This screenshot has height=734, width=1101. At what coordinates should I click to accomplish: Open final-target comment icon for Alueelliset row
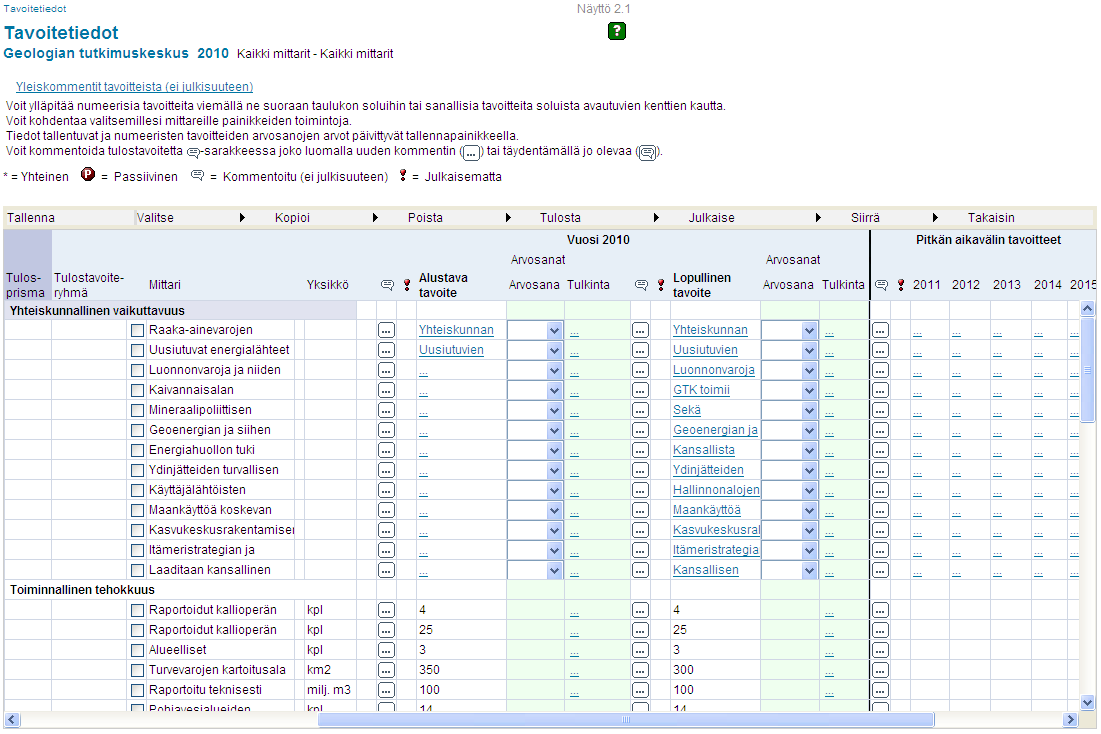tap(640, 650)
